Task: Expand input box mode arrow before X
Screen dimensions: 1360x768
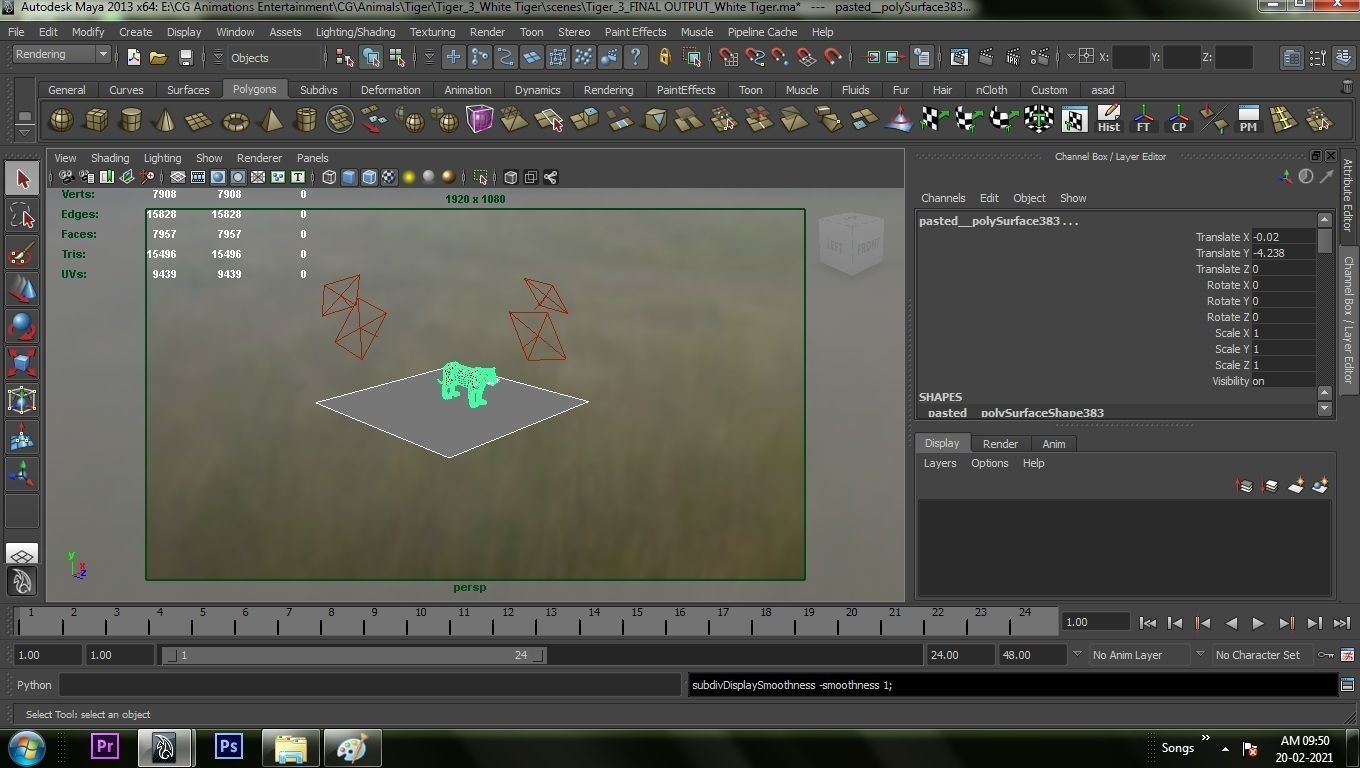Action: tap(1071, 57)
